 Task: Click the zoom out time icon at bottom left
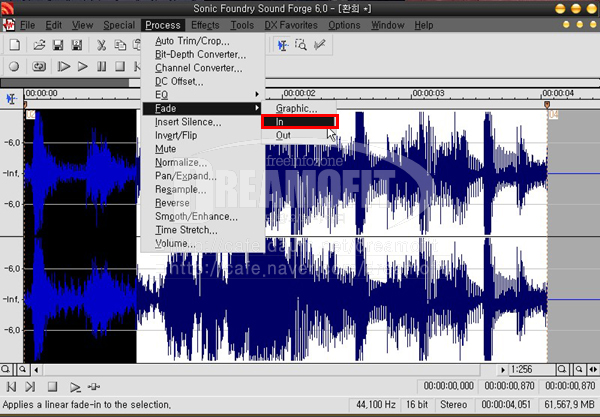(5, 370)
